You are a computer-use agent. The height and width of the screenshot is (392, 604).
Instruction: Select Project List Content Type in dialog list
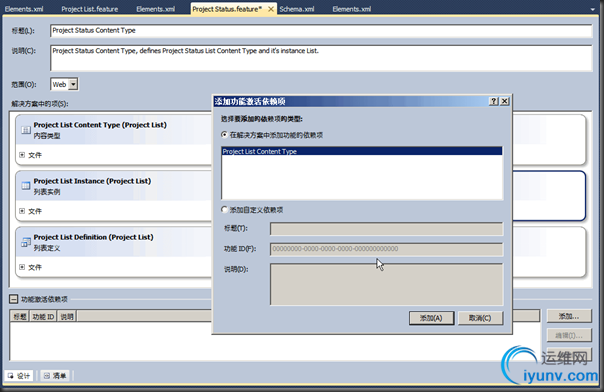[362, 151]
